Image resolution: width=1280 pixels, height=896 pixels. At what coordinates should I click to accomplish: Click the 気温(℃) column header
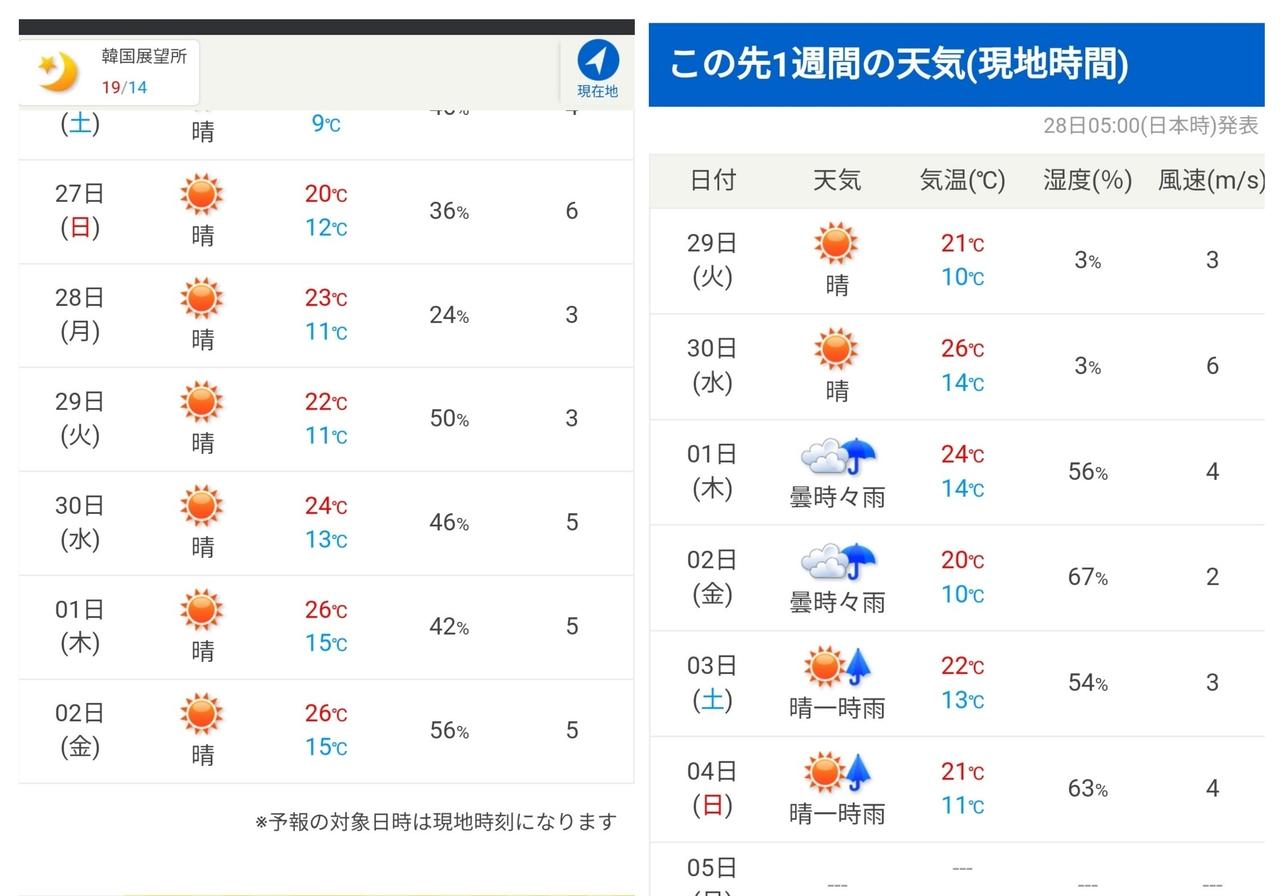tap(962, 180)
